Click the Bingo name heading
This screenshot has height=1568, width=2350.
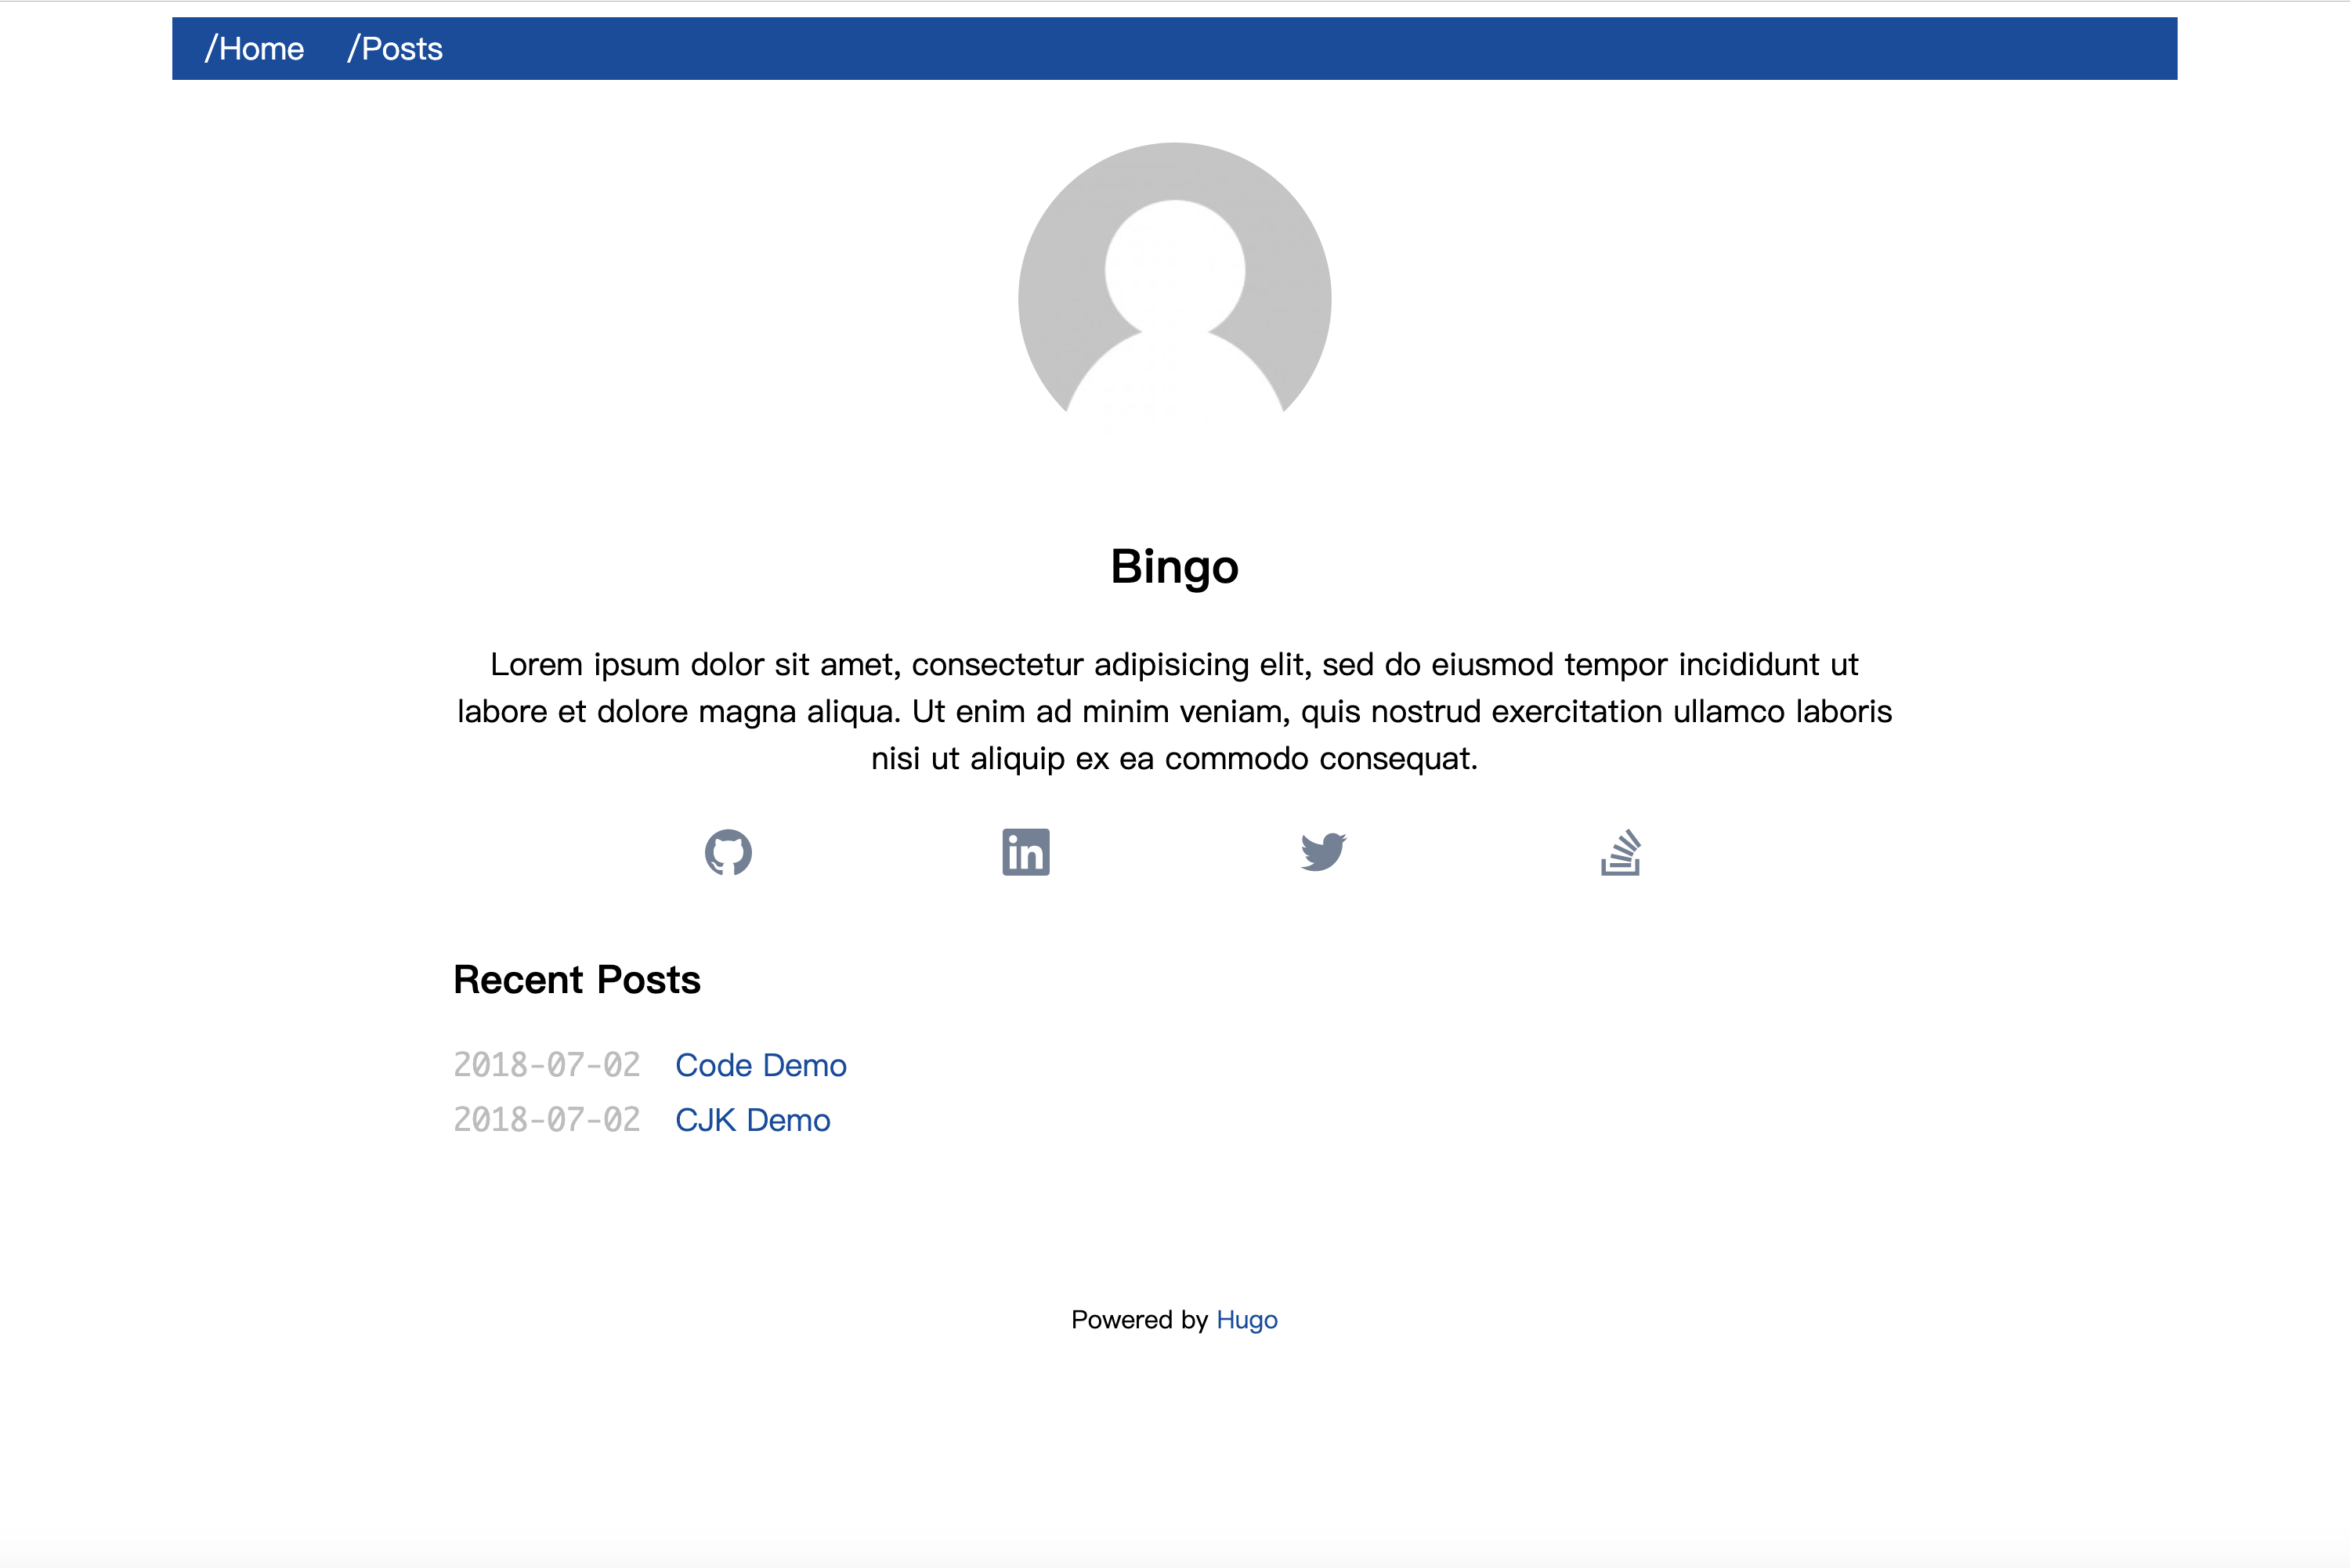tap(1174, 567)
